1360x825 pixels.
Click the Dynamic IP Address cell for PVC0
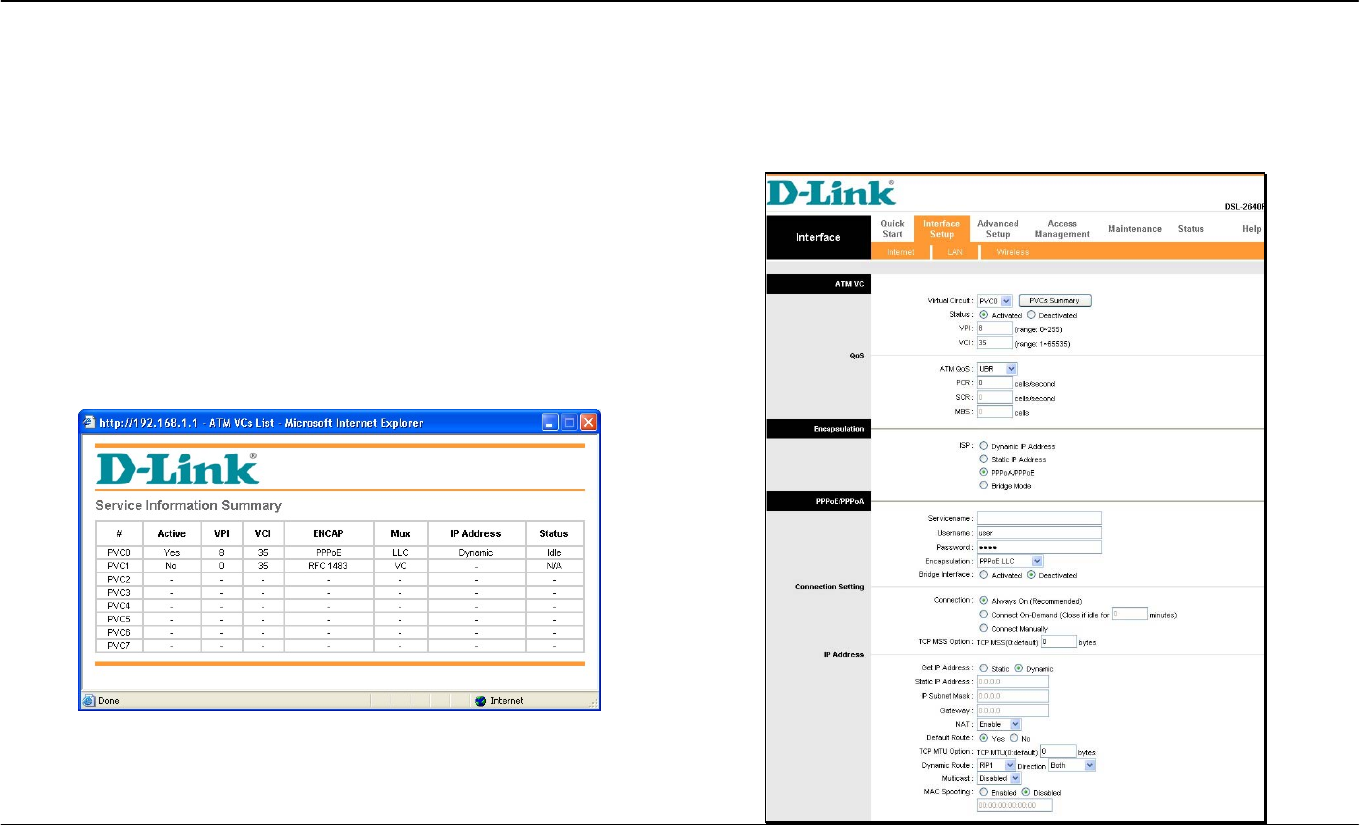[x=476, y=552]
